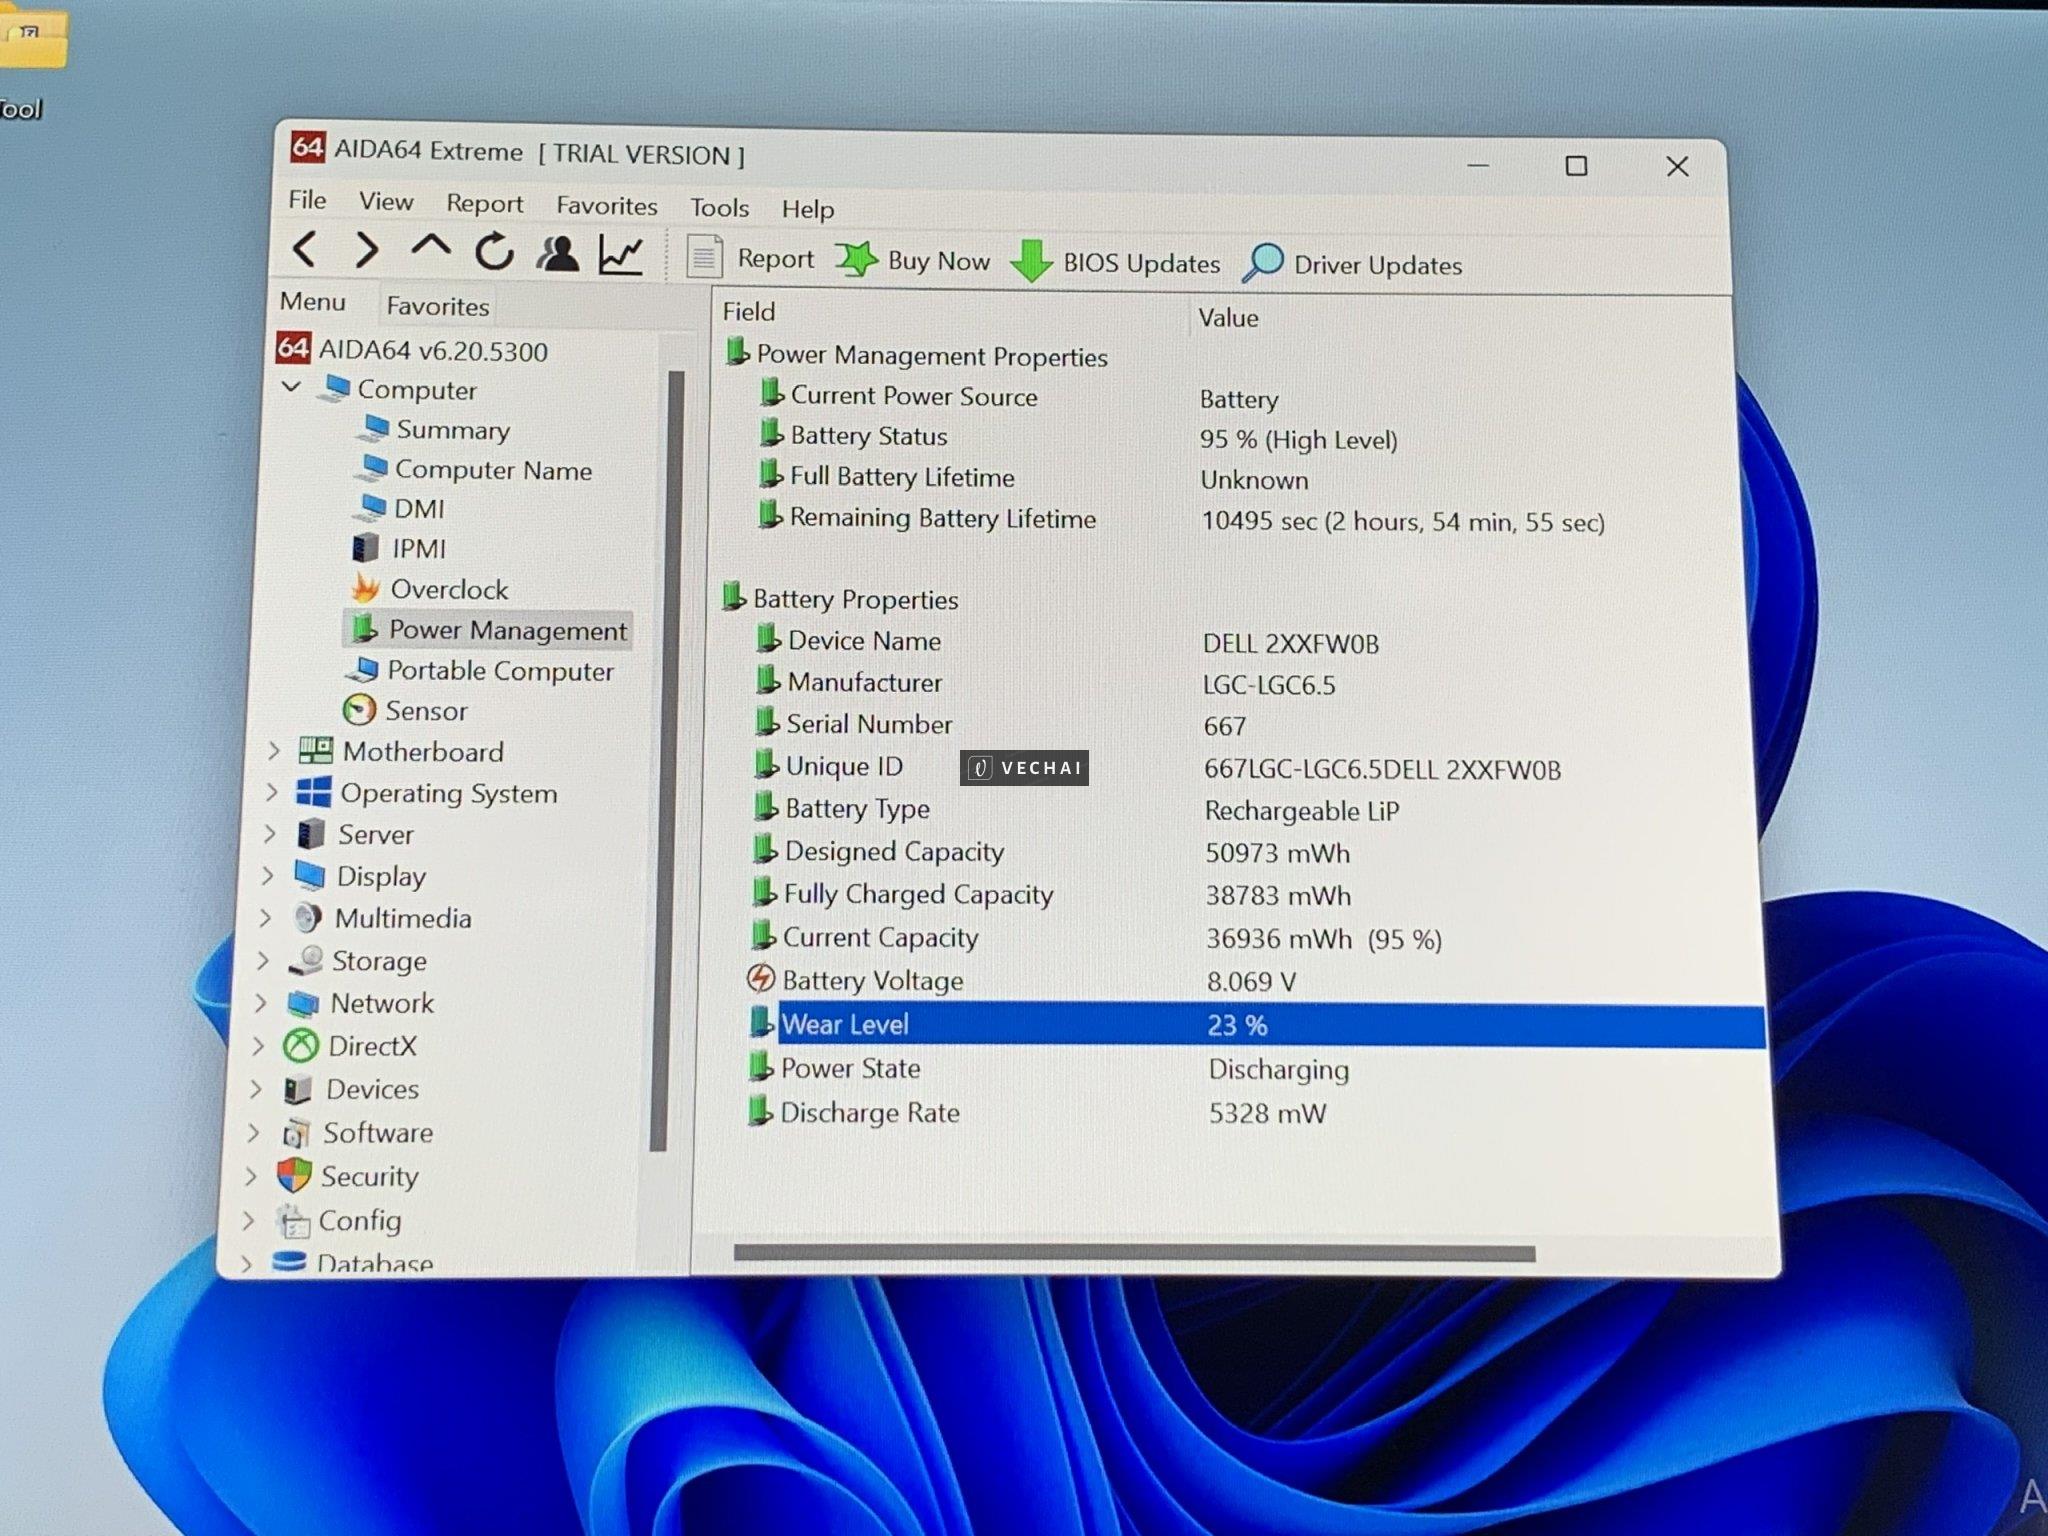The height and width of the screenshot is (1536, 2048).
Task: Expand the Motherboard tree node
Action: 274,750
